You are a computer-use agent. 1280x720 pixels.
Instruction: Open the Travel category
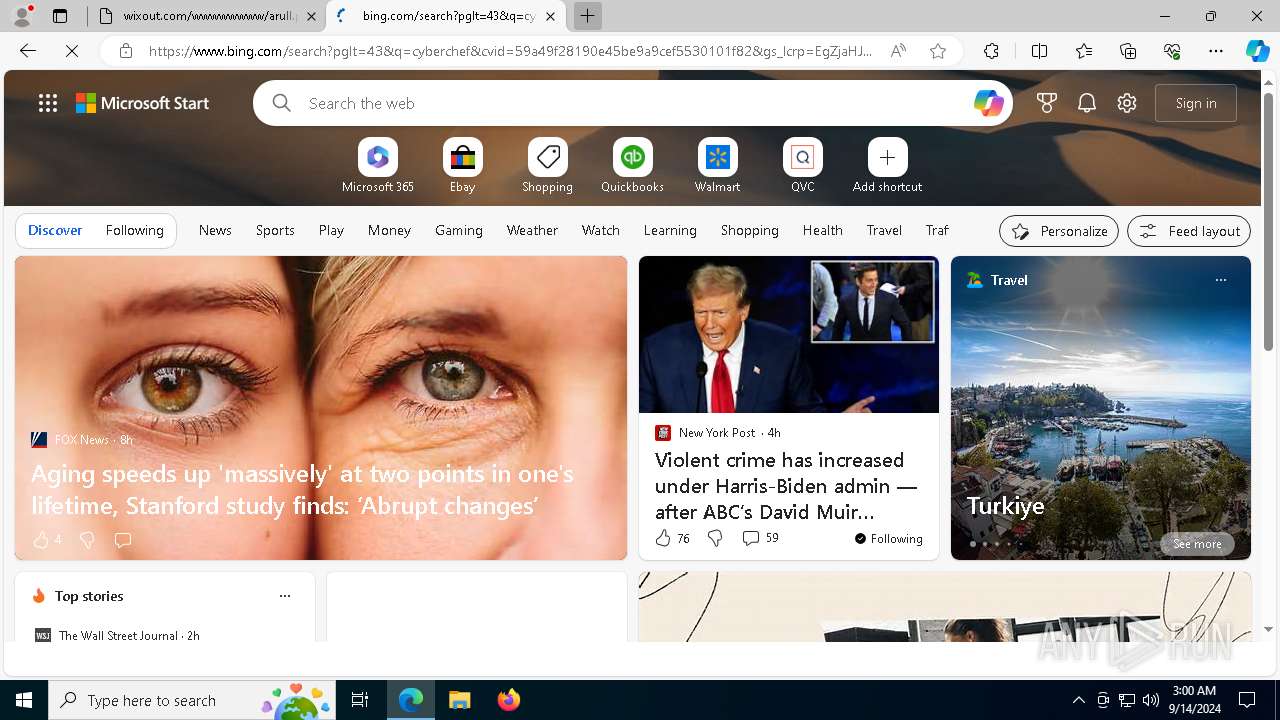click(884, 230)
